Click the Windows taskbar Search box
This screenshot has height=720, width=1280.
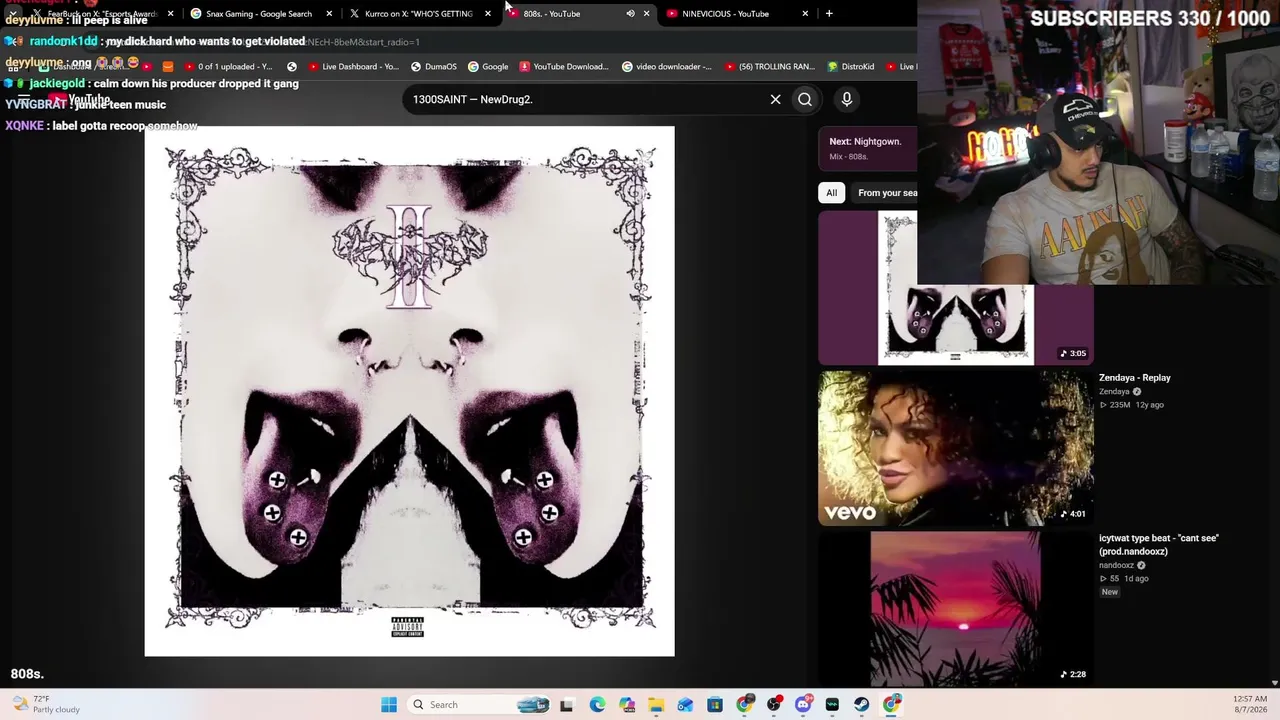click(x=479, y=705)
